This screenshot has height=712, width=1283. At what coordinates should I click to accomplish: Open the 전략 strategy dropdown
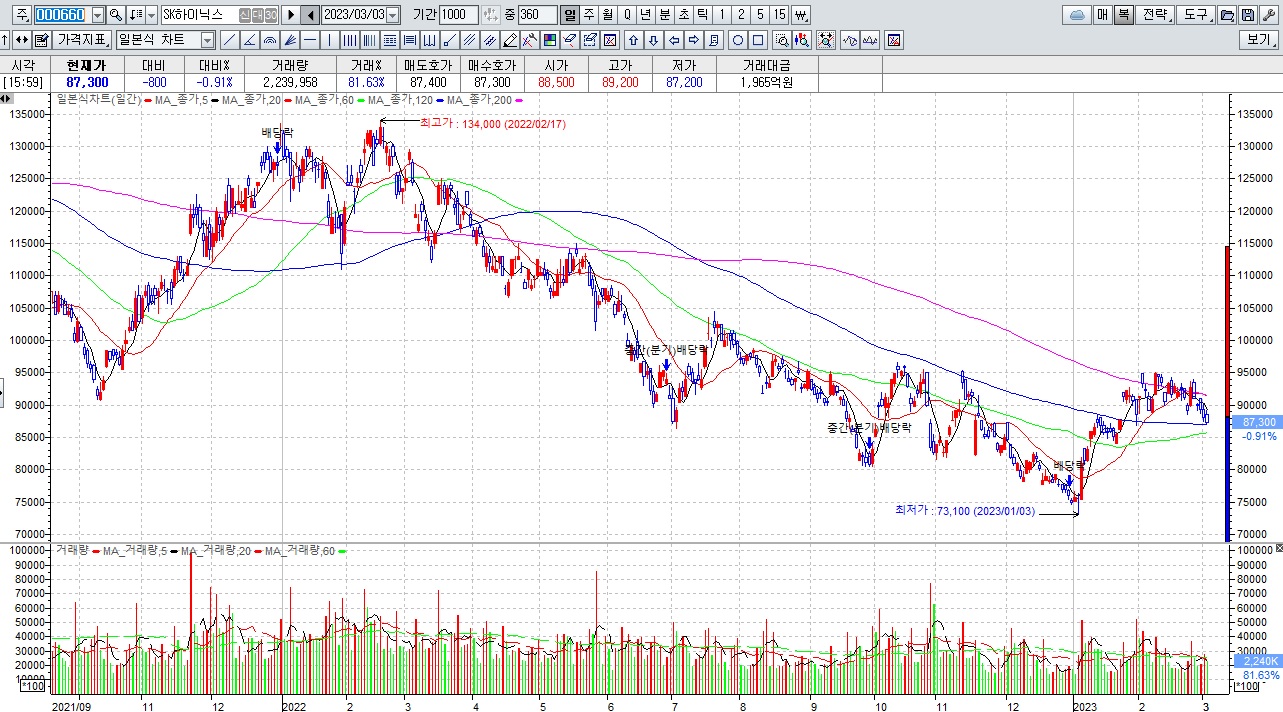tap(1155, 15)
